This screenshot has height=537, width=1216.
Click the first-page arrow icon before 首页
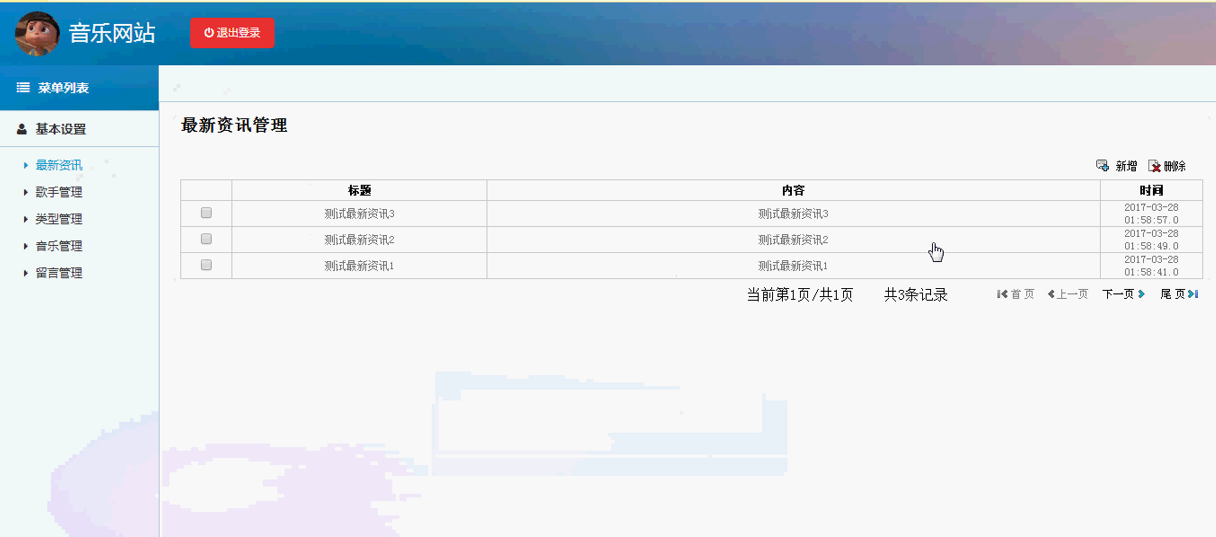click(x=1003, y=295)
